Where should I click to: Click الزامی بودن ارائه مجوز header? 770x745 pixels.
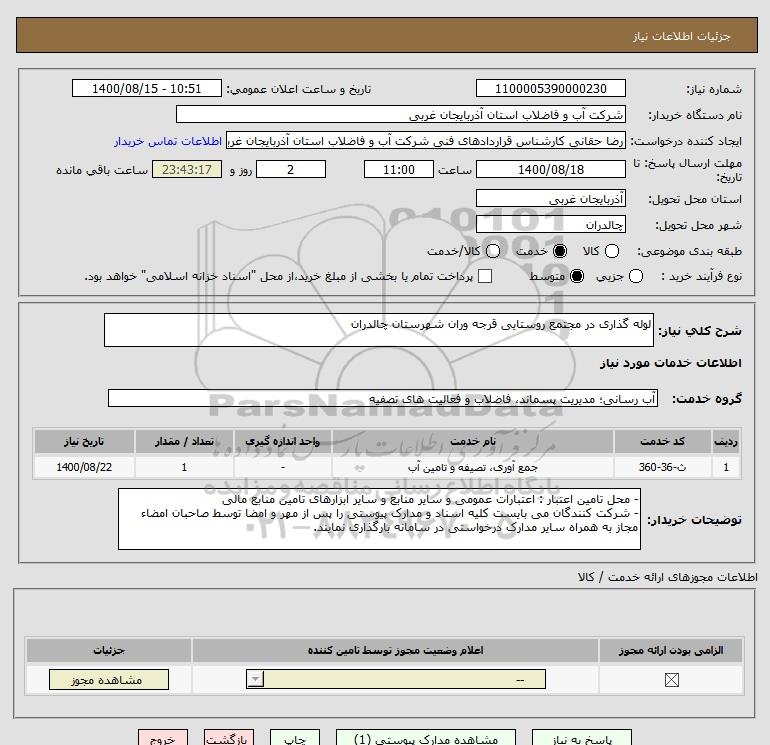[671, 650]
